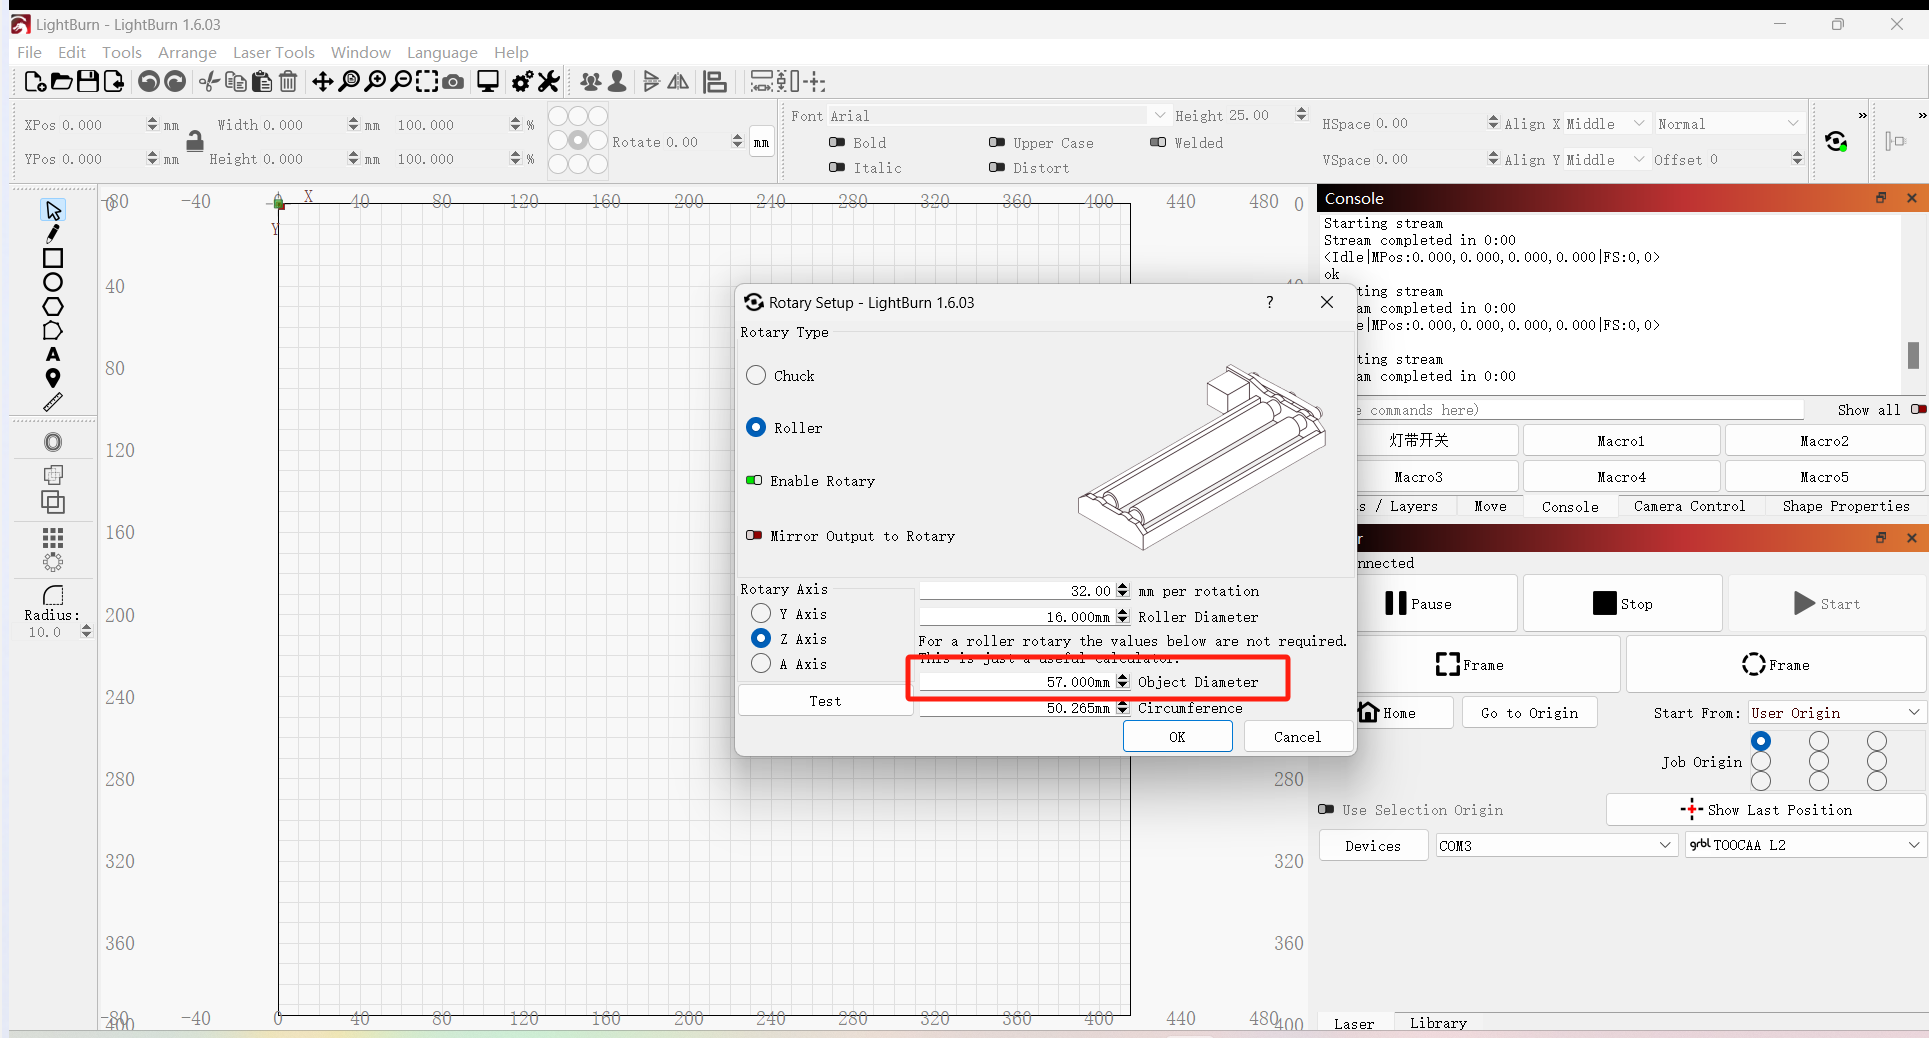Cut the selection with the scissors icon
Image resolution: width=1929 pixels, height=1038 pixels.
209,82
